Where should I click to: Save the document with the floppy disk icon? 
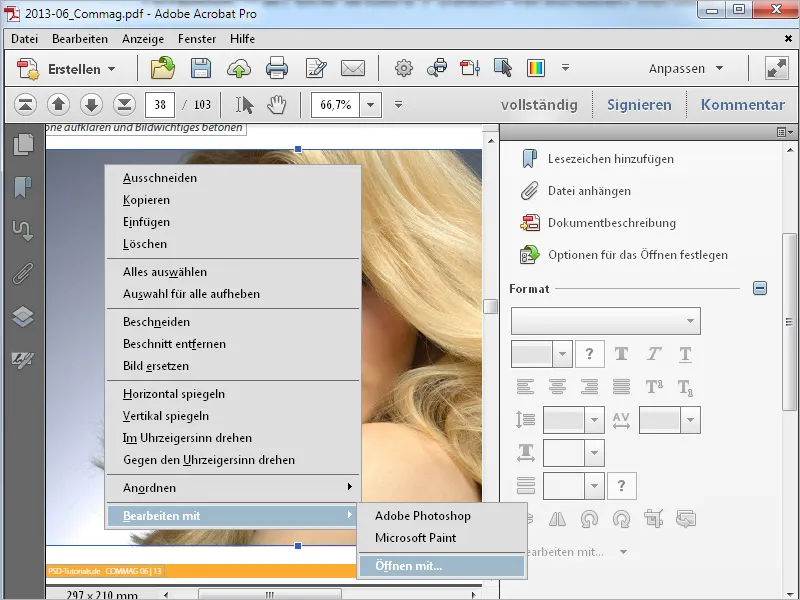point(201,68)
